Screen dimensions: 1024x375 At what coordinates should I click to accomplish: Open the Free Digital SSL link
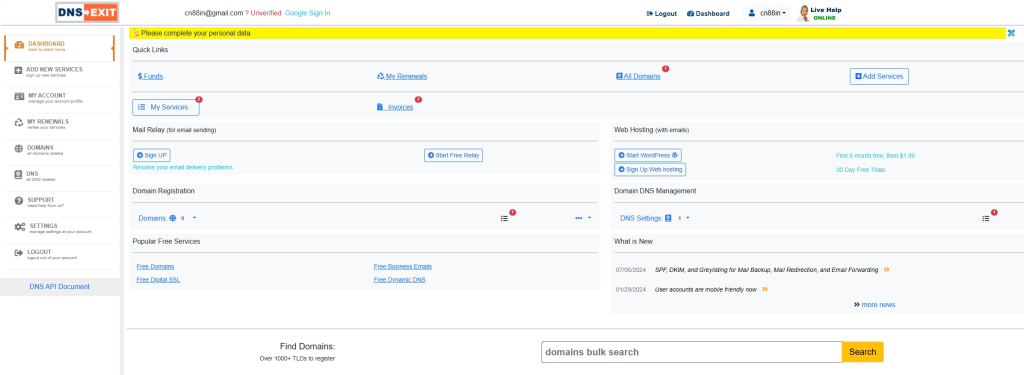(158, 280)
